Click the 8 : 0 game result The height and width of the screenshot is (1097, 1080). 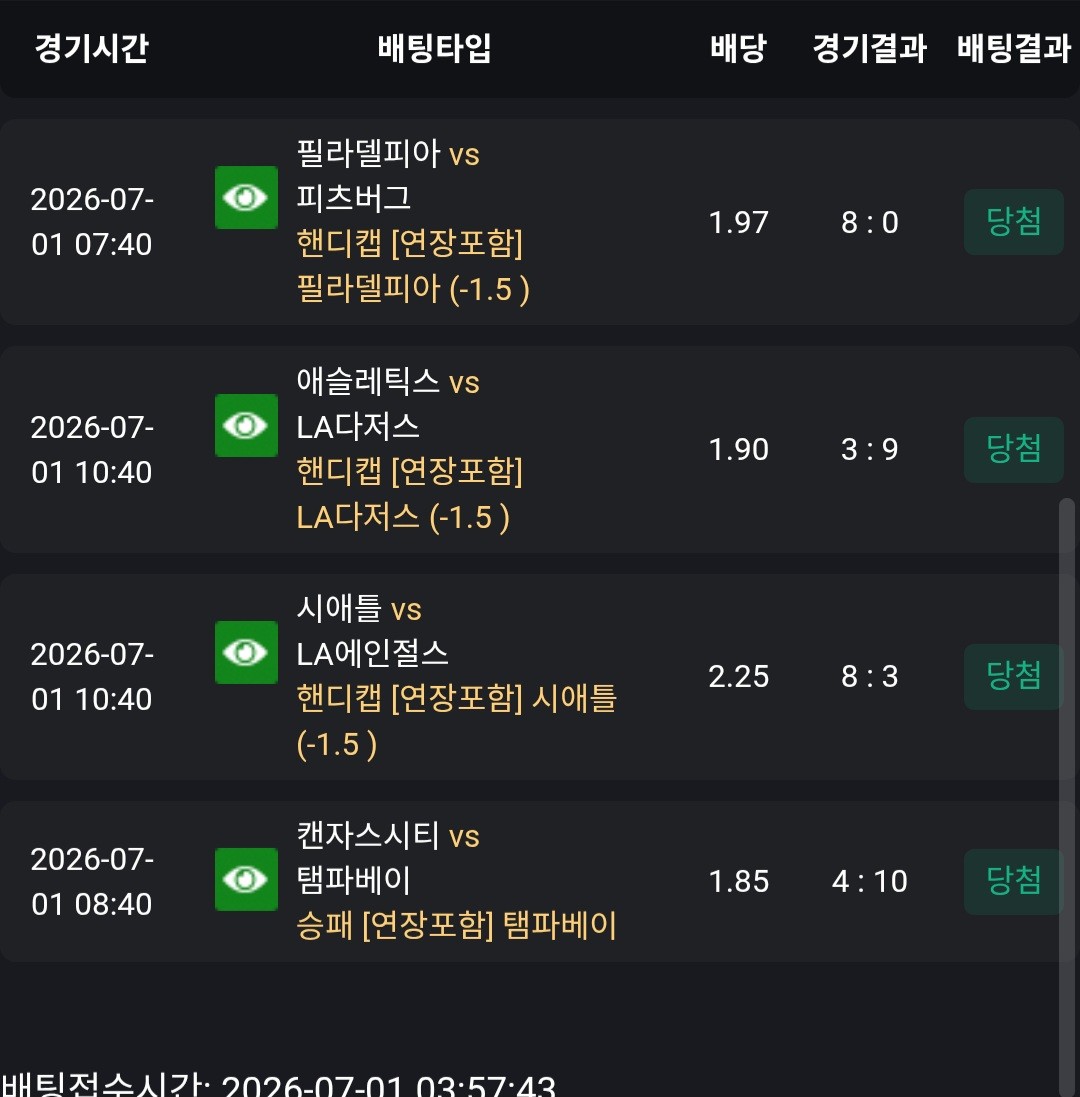pyautogui.click(x=869, y=222)
